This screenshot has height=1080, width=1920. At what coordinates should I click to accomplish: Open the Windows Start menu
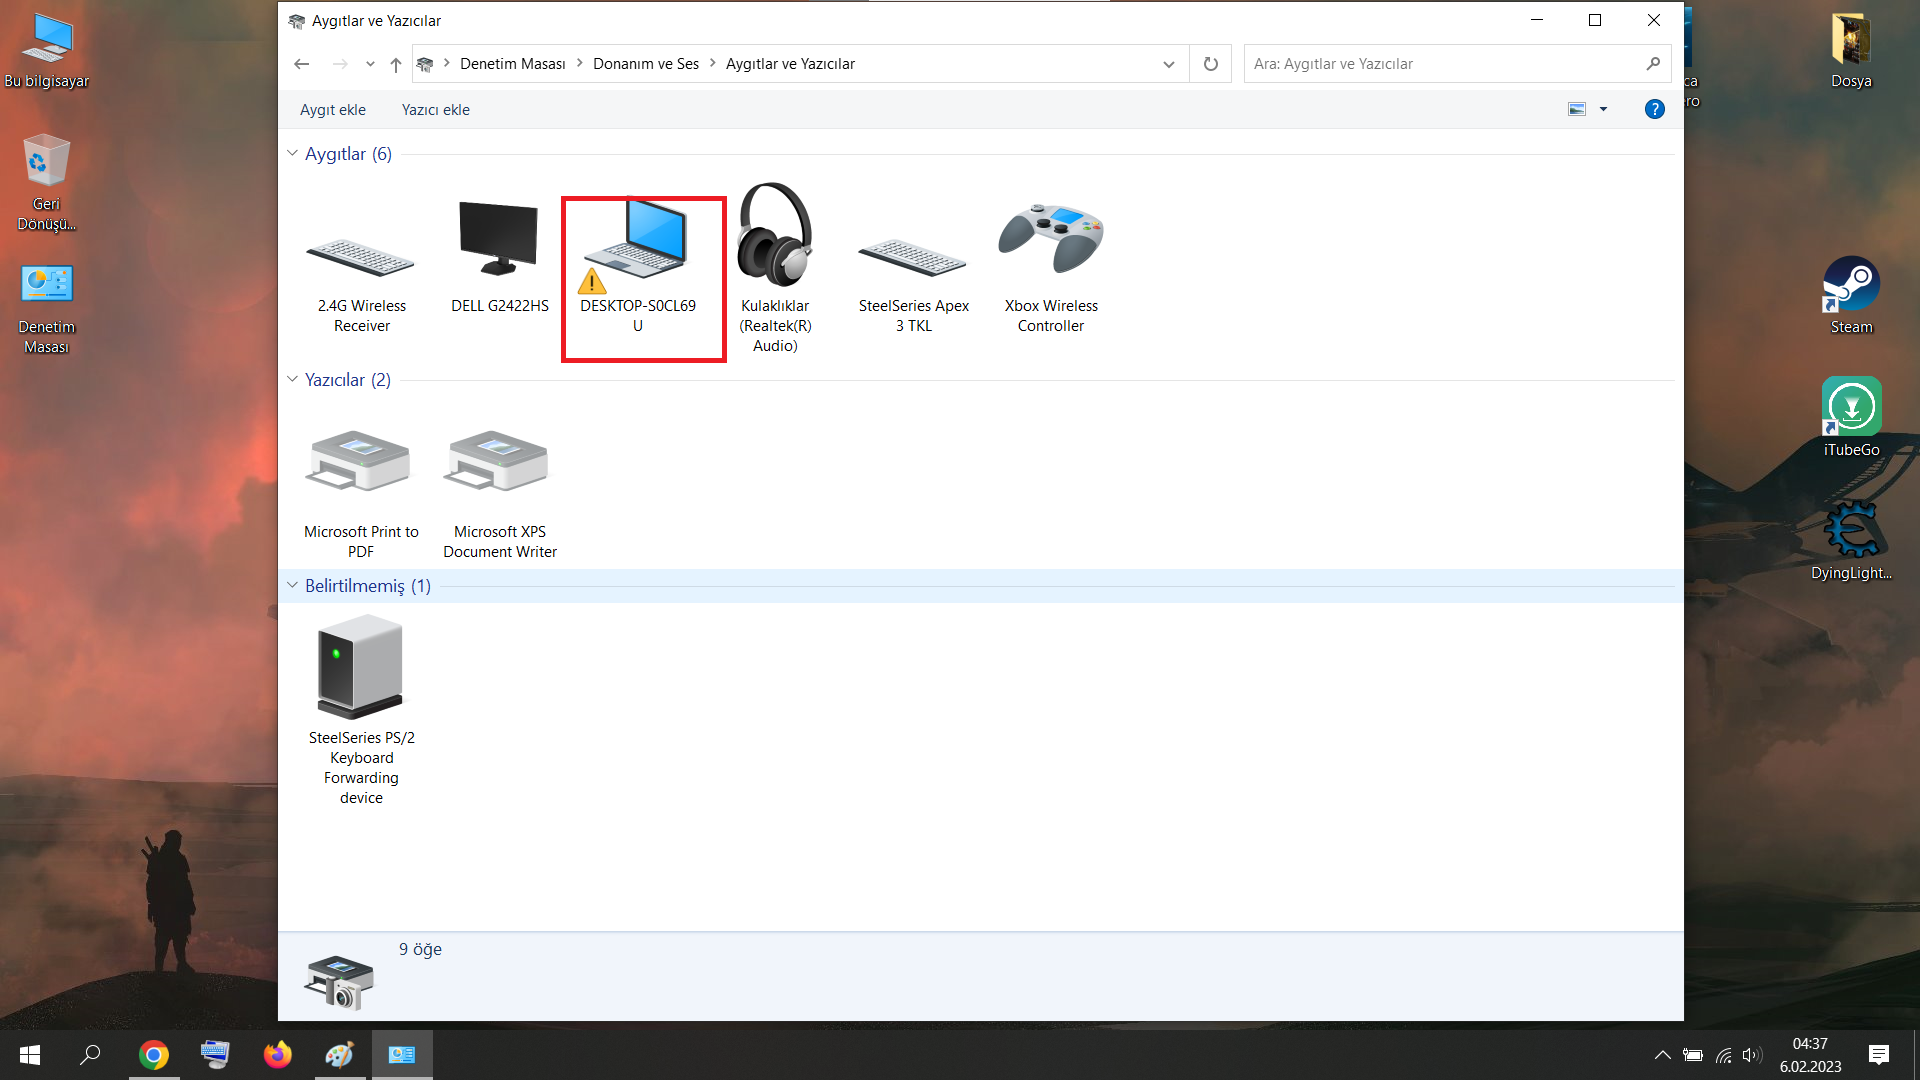click(30, 1055)
